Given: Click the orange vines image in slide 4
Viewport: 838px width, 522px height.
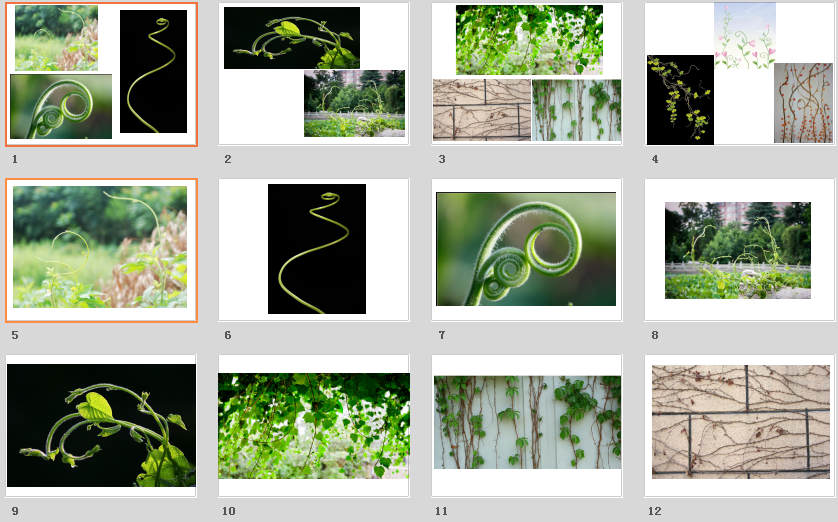Looking at the screenshot, I should 803,103.
